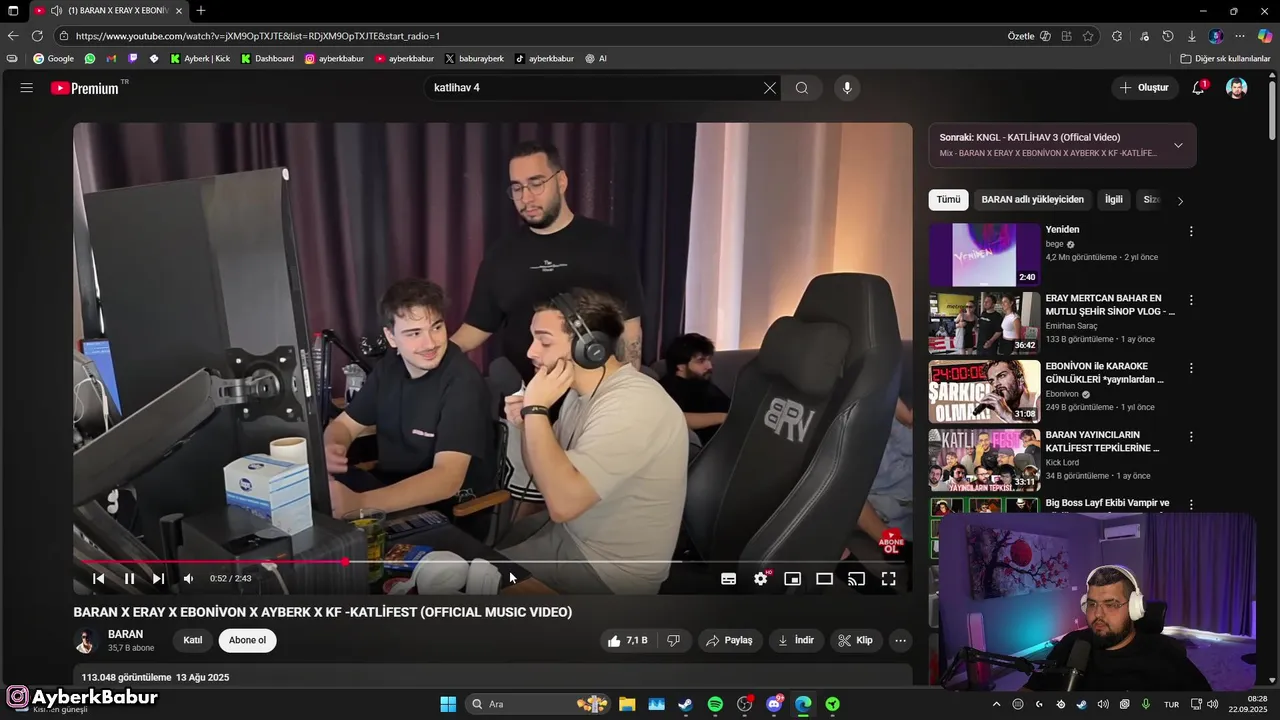Open options for Sinop Vlog video
The height and width of the screenshot is (720, 1280).
(1190, 300)
